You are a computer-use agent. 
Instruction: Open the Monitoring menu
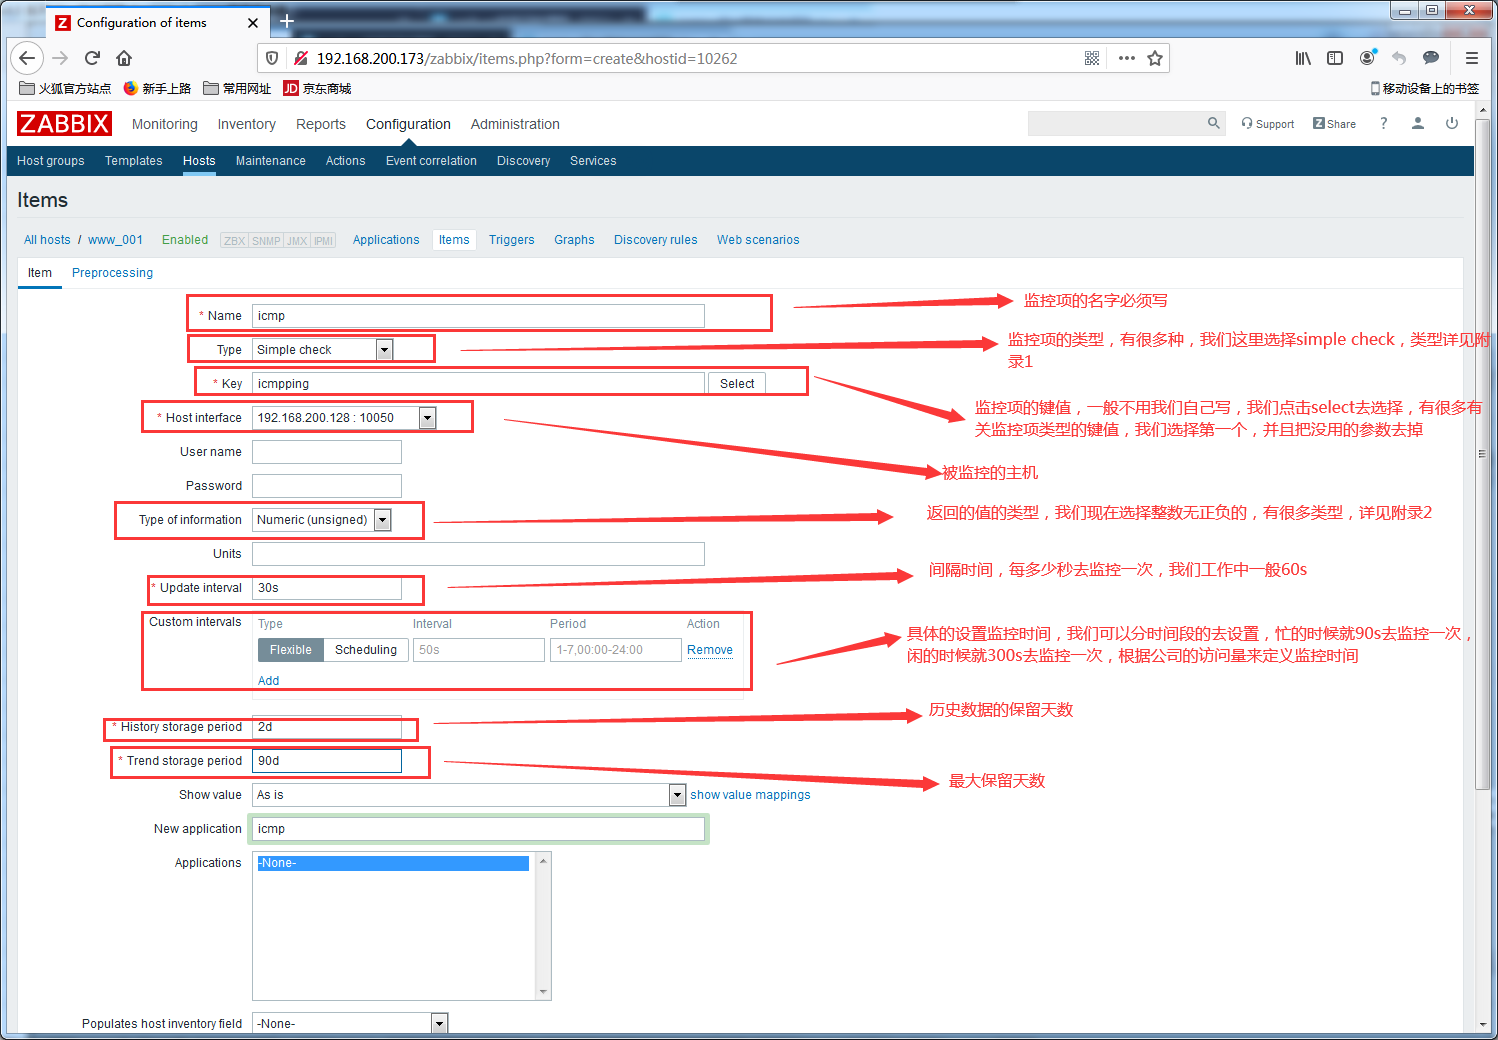(165, 124)
